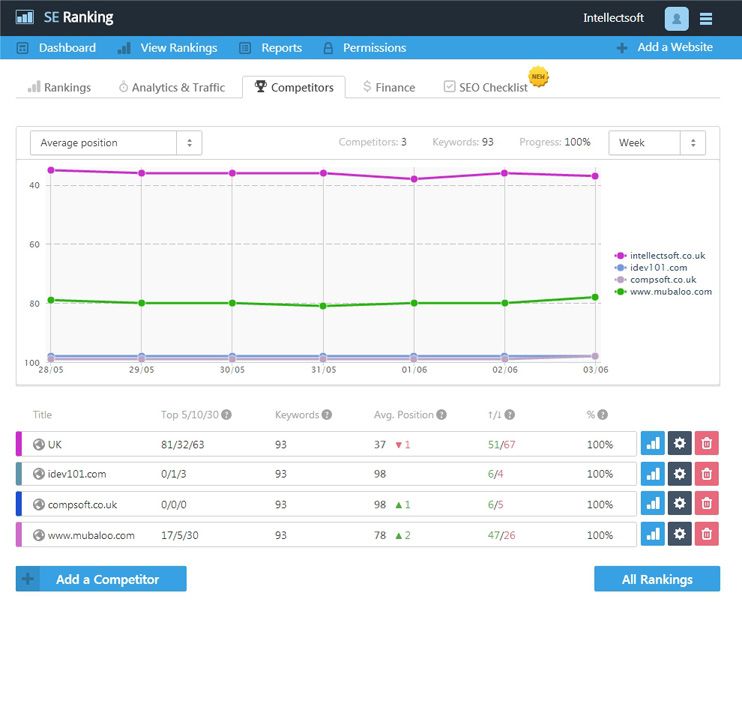Click help icon next to % column
Viewport: 742px width, 714px height.
point(602,414)
